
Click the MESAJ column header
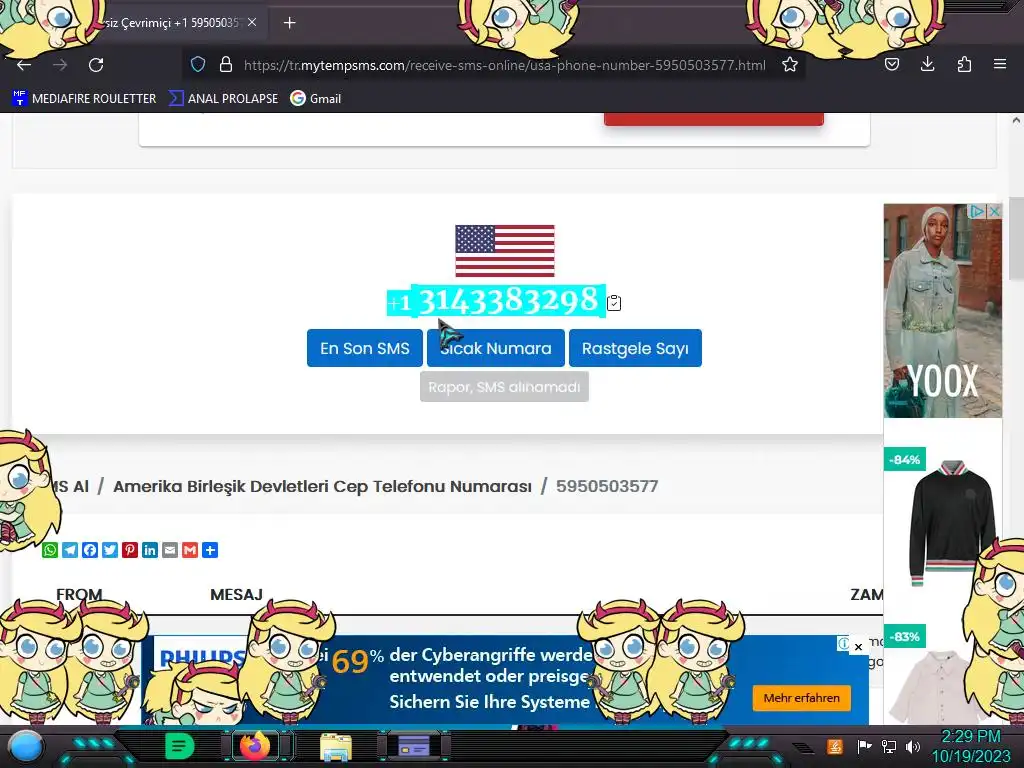pyautogui.click(x=236, y=594)
